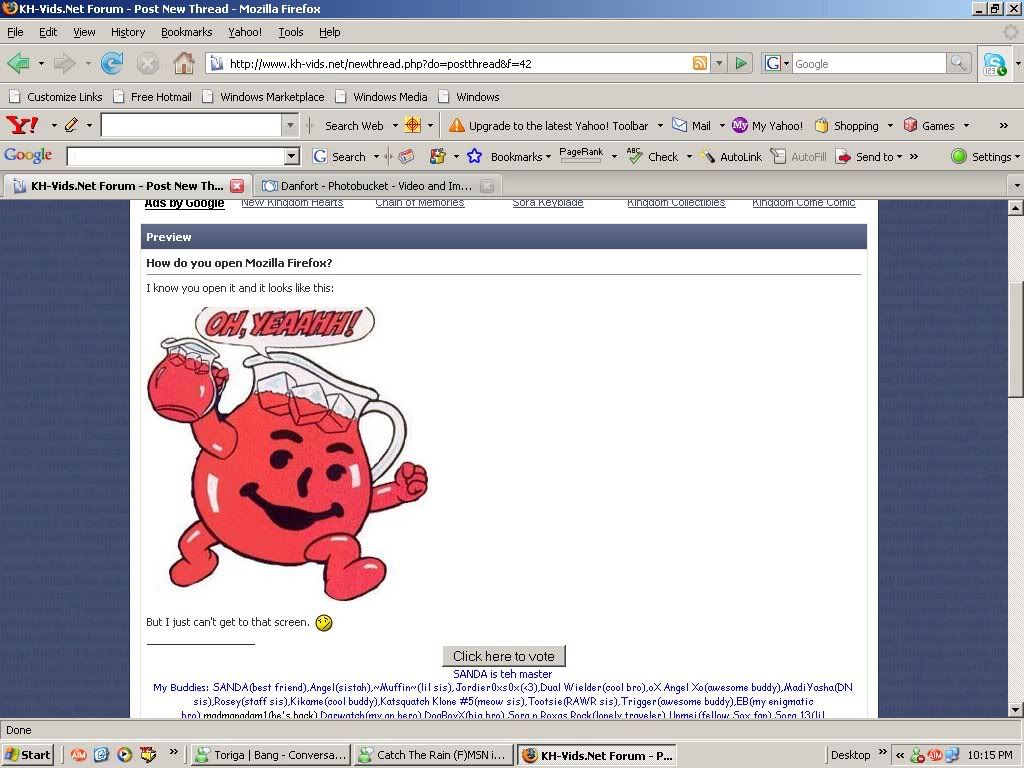Open the address bar URL history dropdown
Image resolution: width=1024 pixels, height=768 pixels.
pos(719,63)
